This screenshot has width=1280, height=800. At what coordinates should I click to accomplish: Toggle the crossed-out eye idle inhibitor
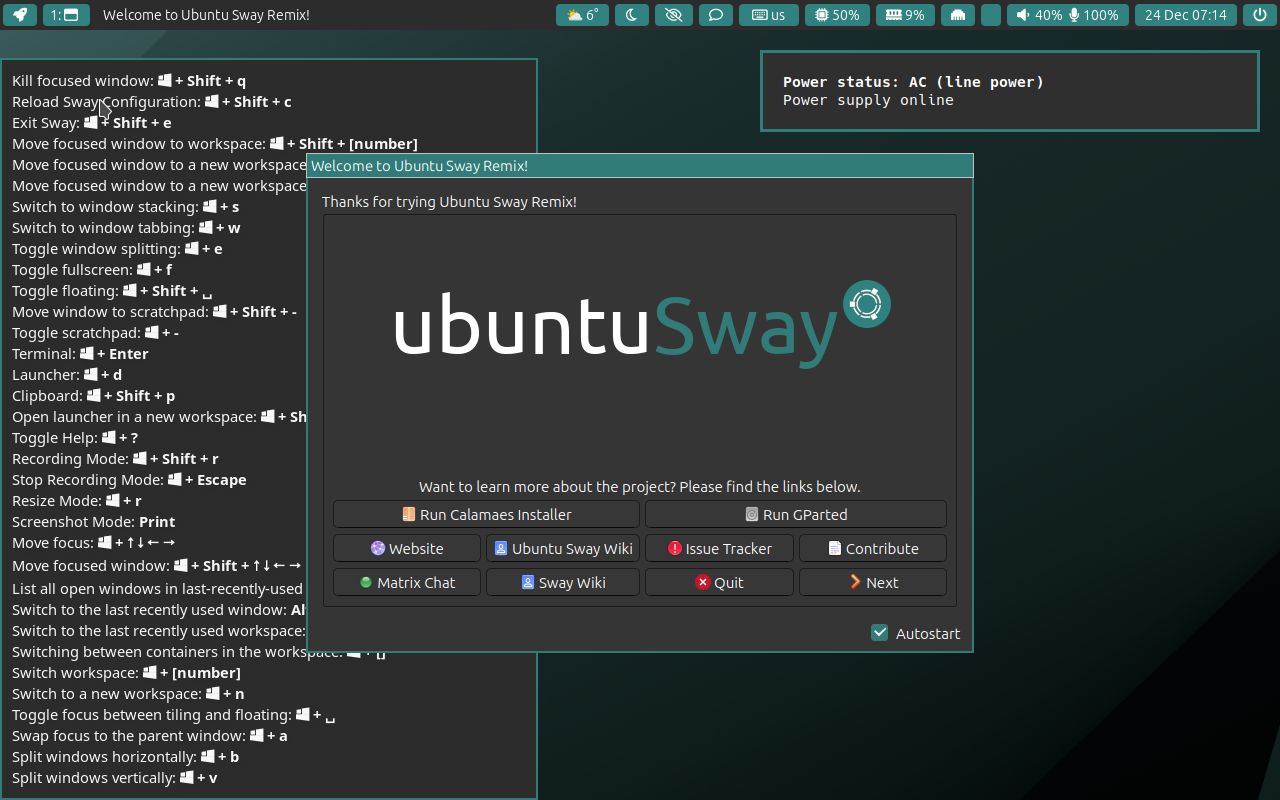click(x=674, y=15)
